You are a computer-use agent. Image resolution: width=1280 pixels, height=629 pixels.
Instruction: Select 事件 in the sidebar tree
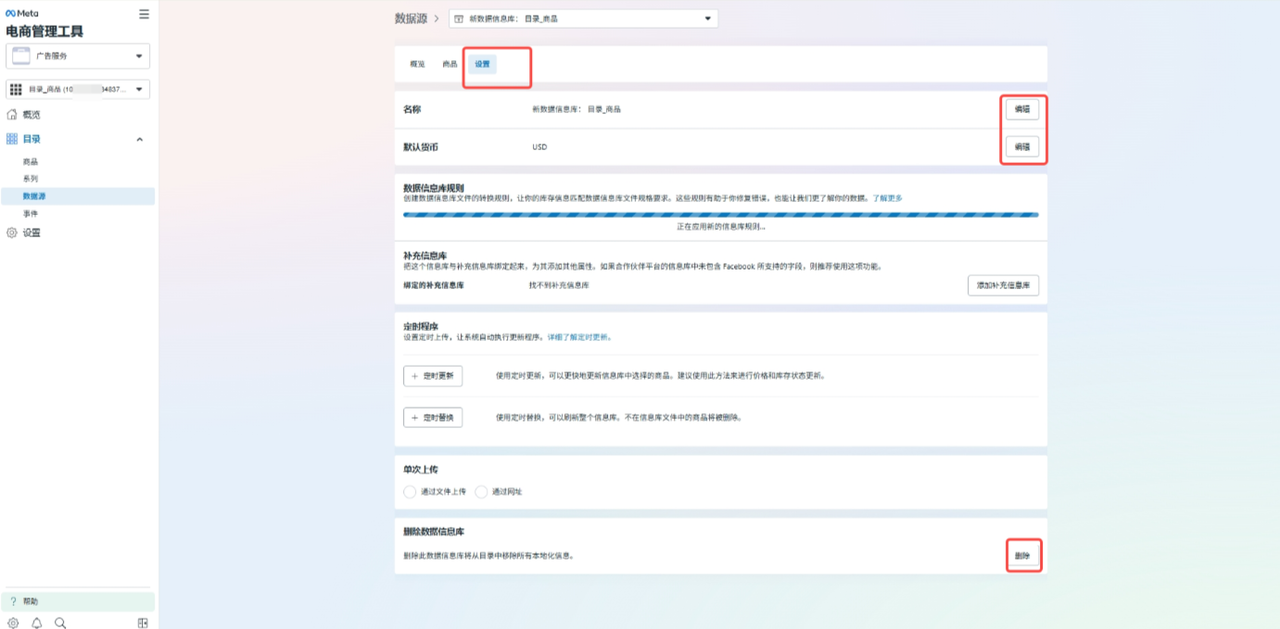pyautogui.click(x=31, y=214)
